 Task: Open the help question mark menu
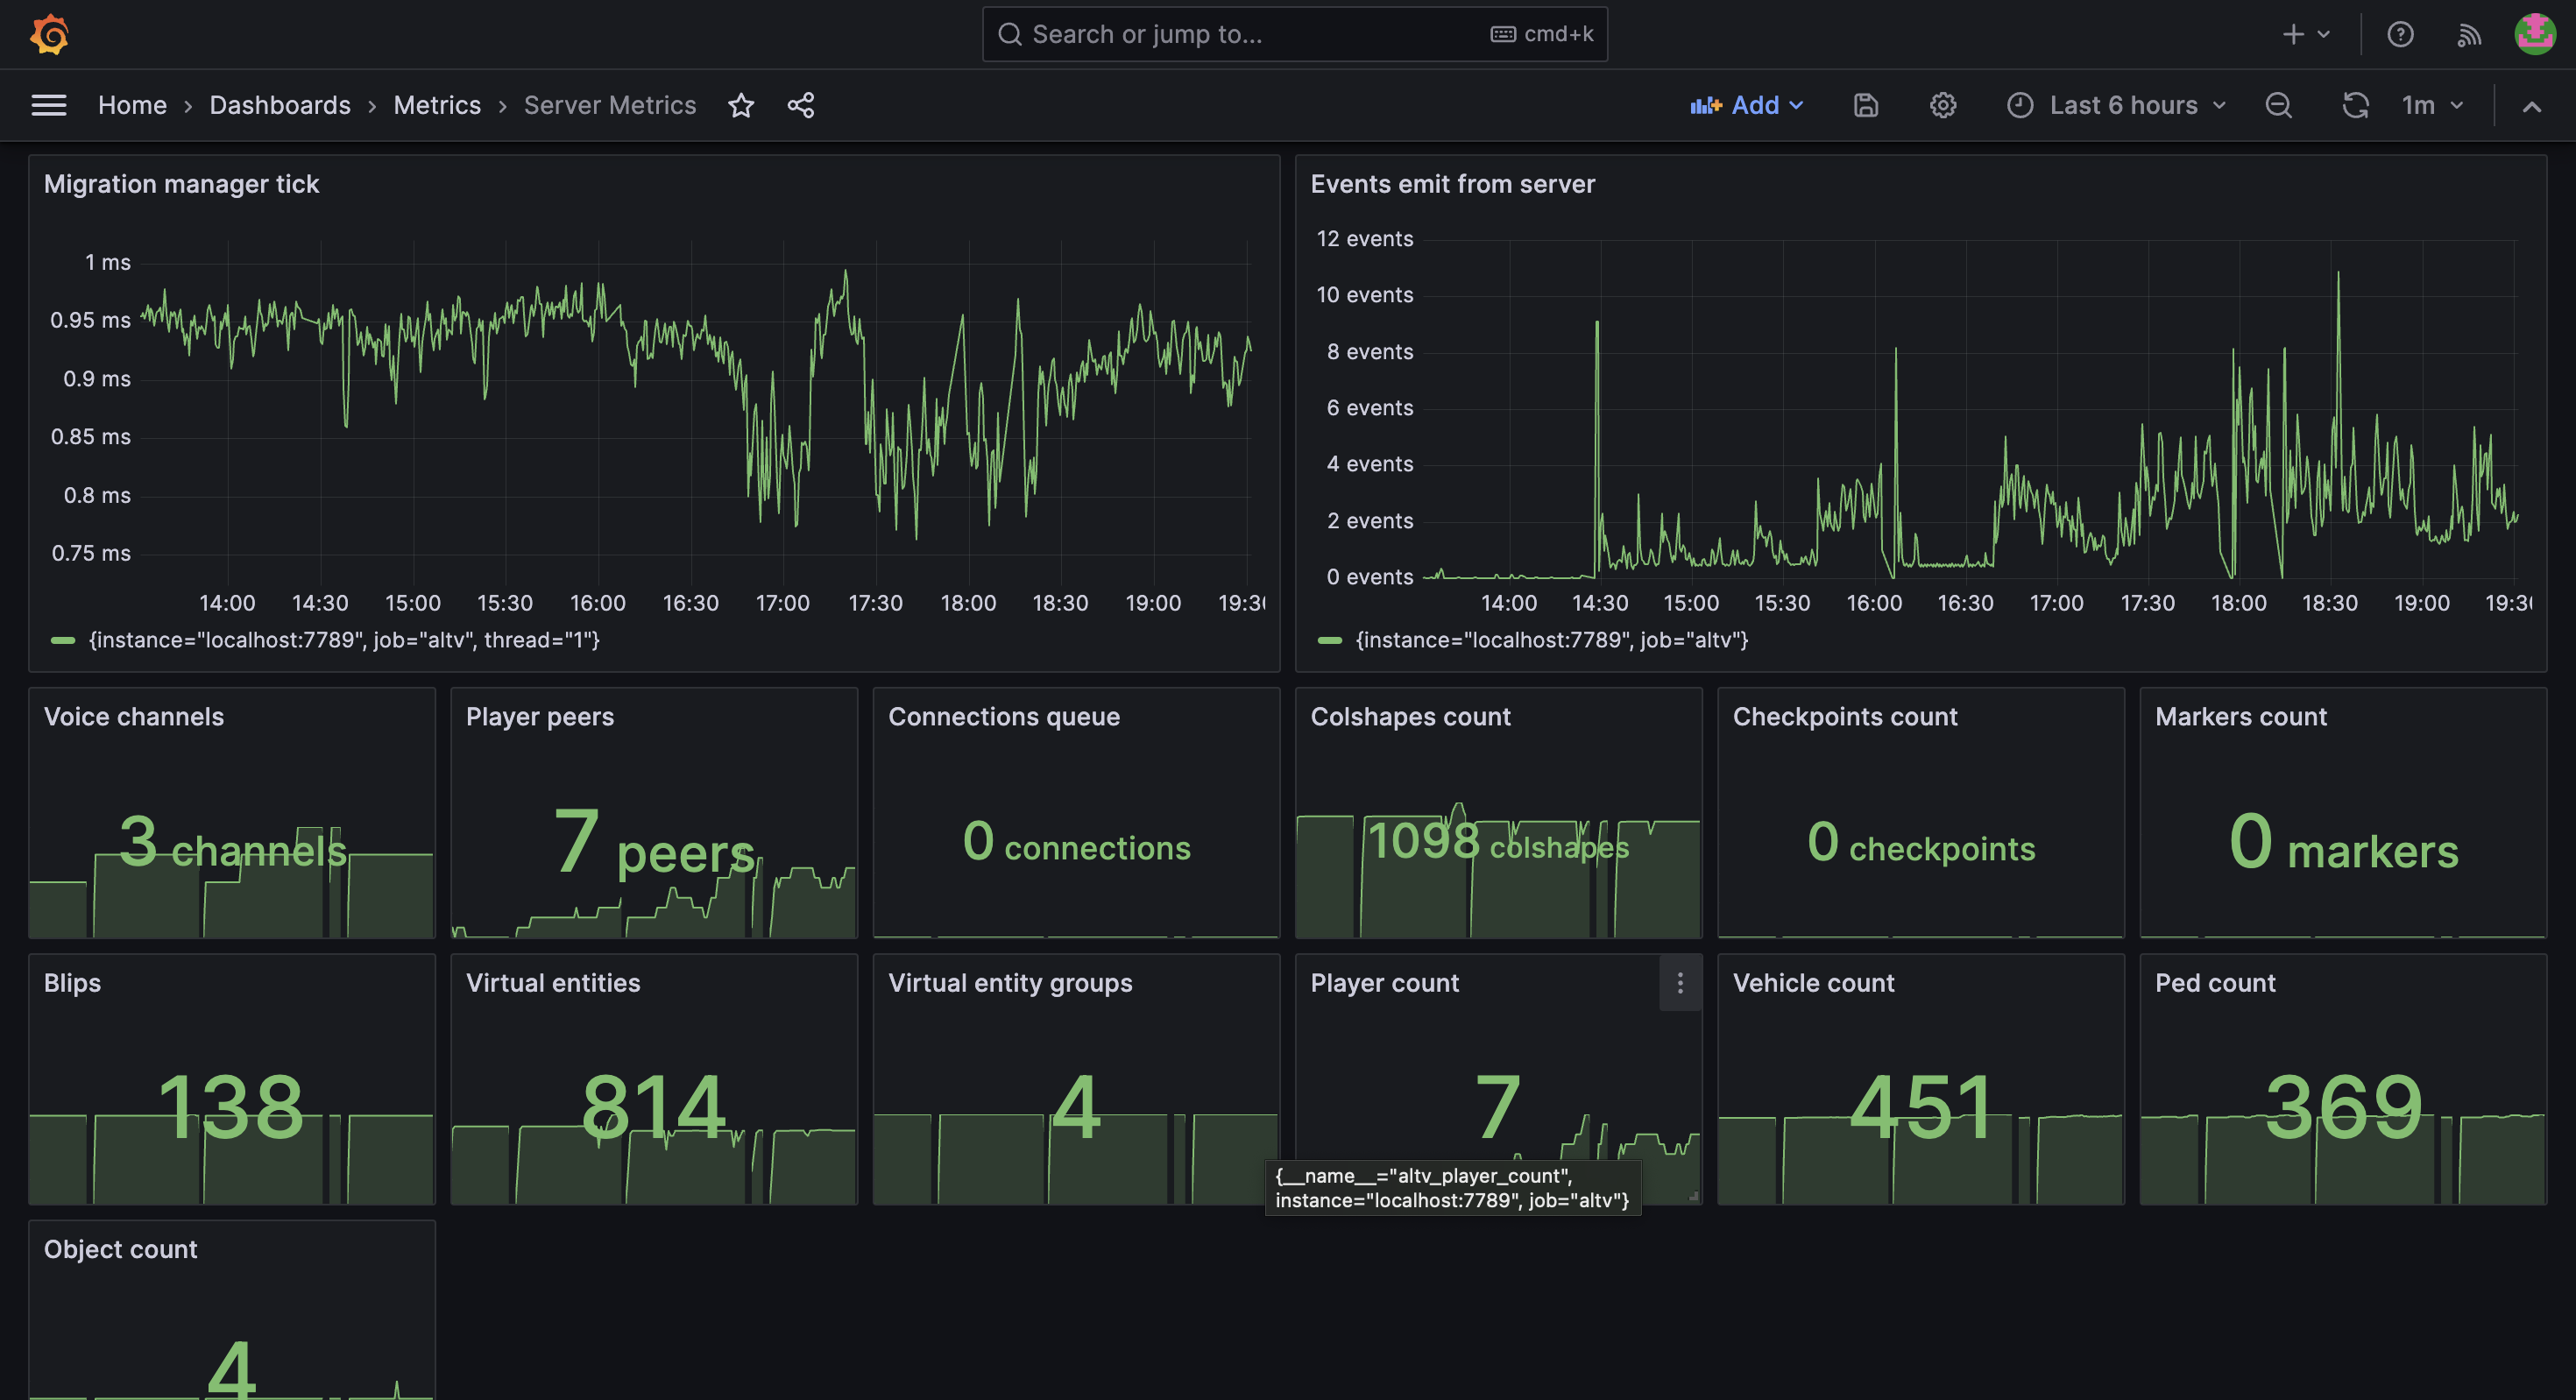(x=2400, y=35)
